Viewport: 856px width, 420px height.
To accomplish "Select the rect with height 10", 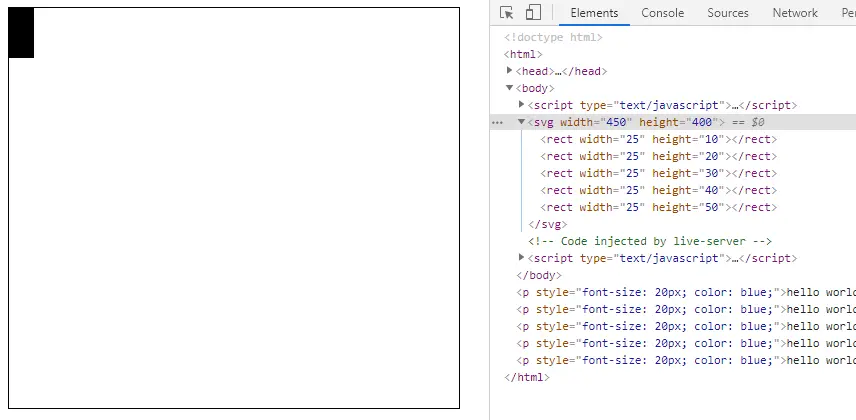I will (658, 139).
